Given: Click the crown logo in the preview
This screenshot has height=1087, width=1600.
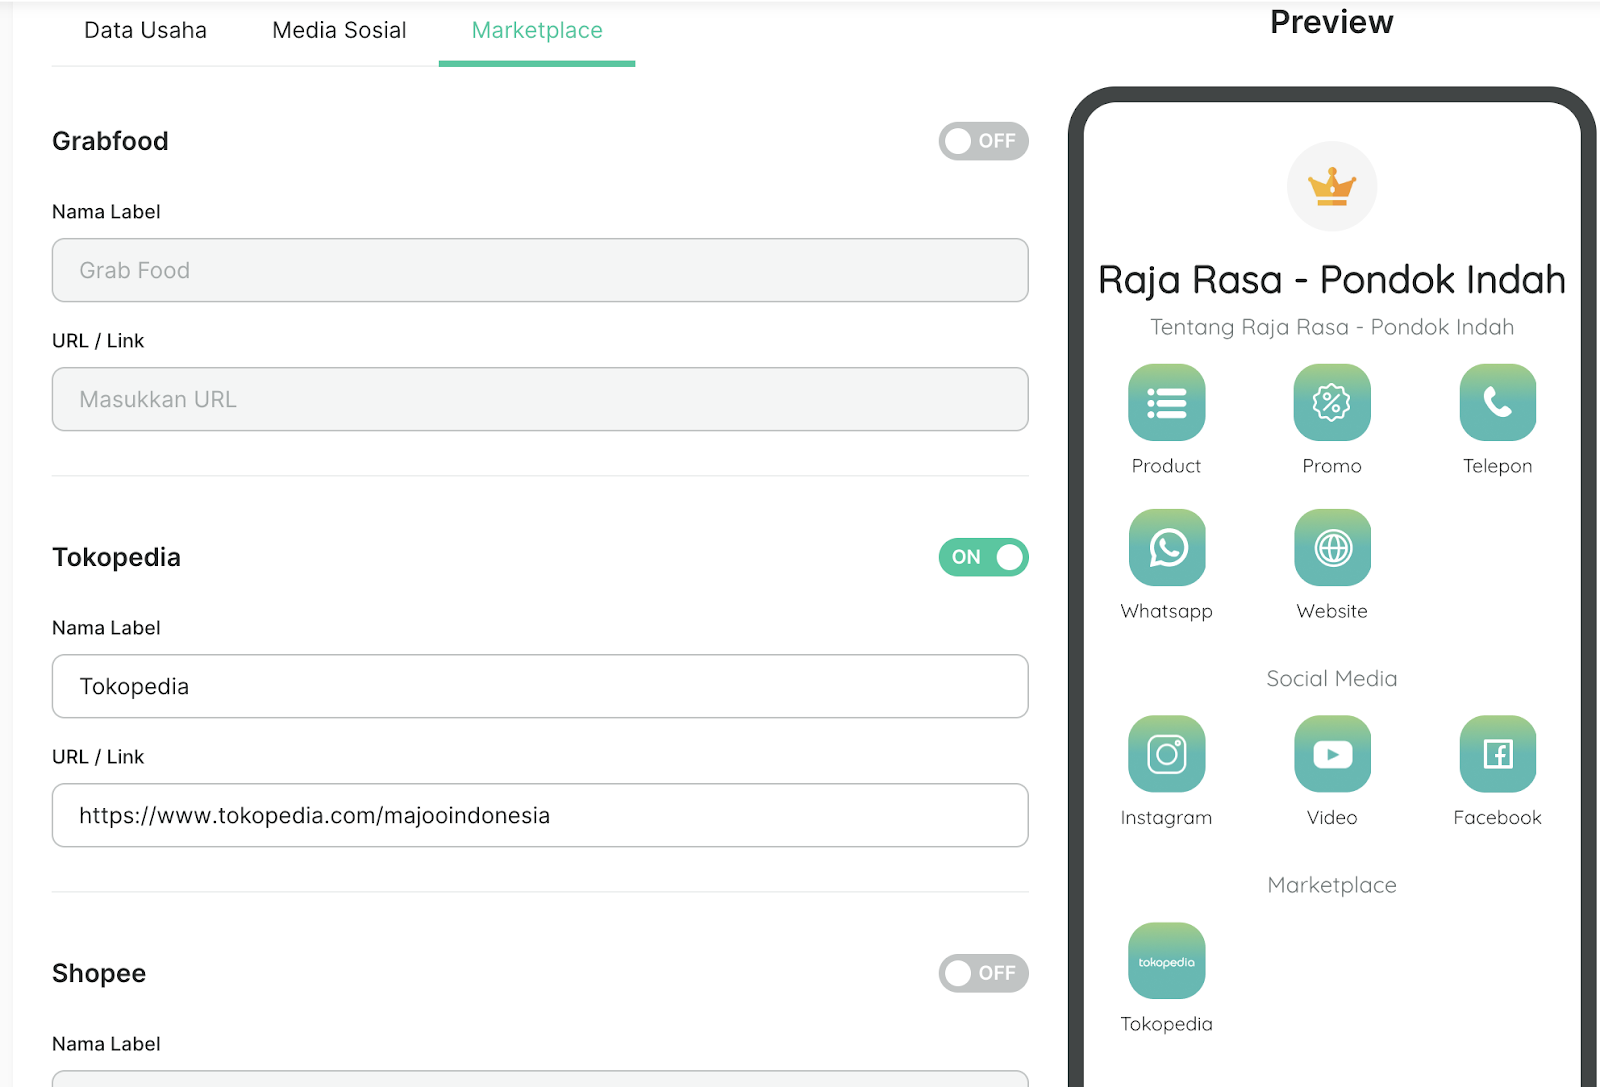Looking at the screenshot, I should point(1332,186).
